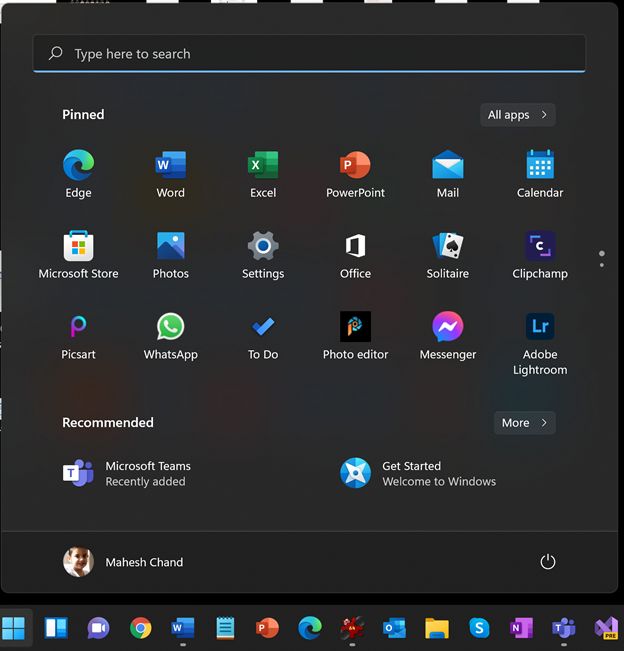Open Get Started Welcome to Windows
The image size is (624, 651).
click(x=418, y=473)
